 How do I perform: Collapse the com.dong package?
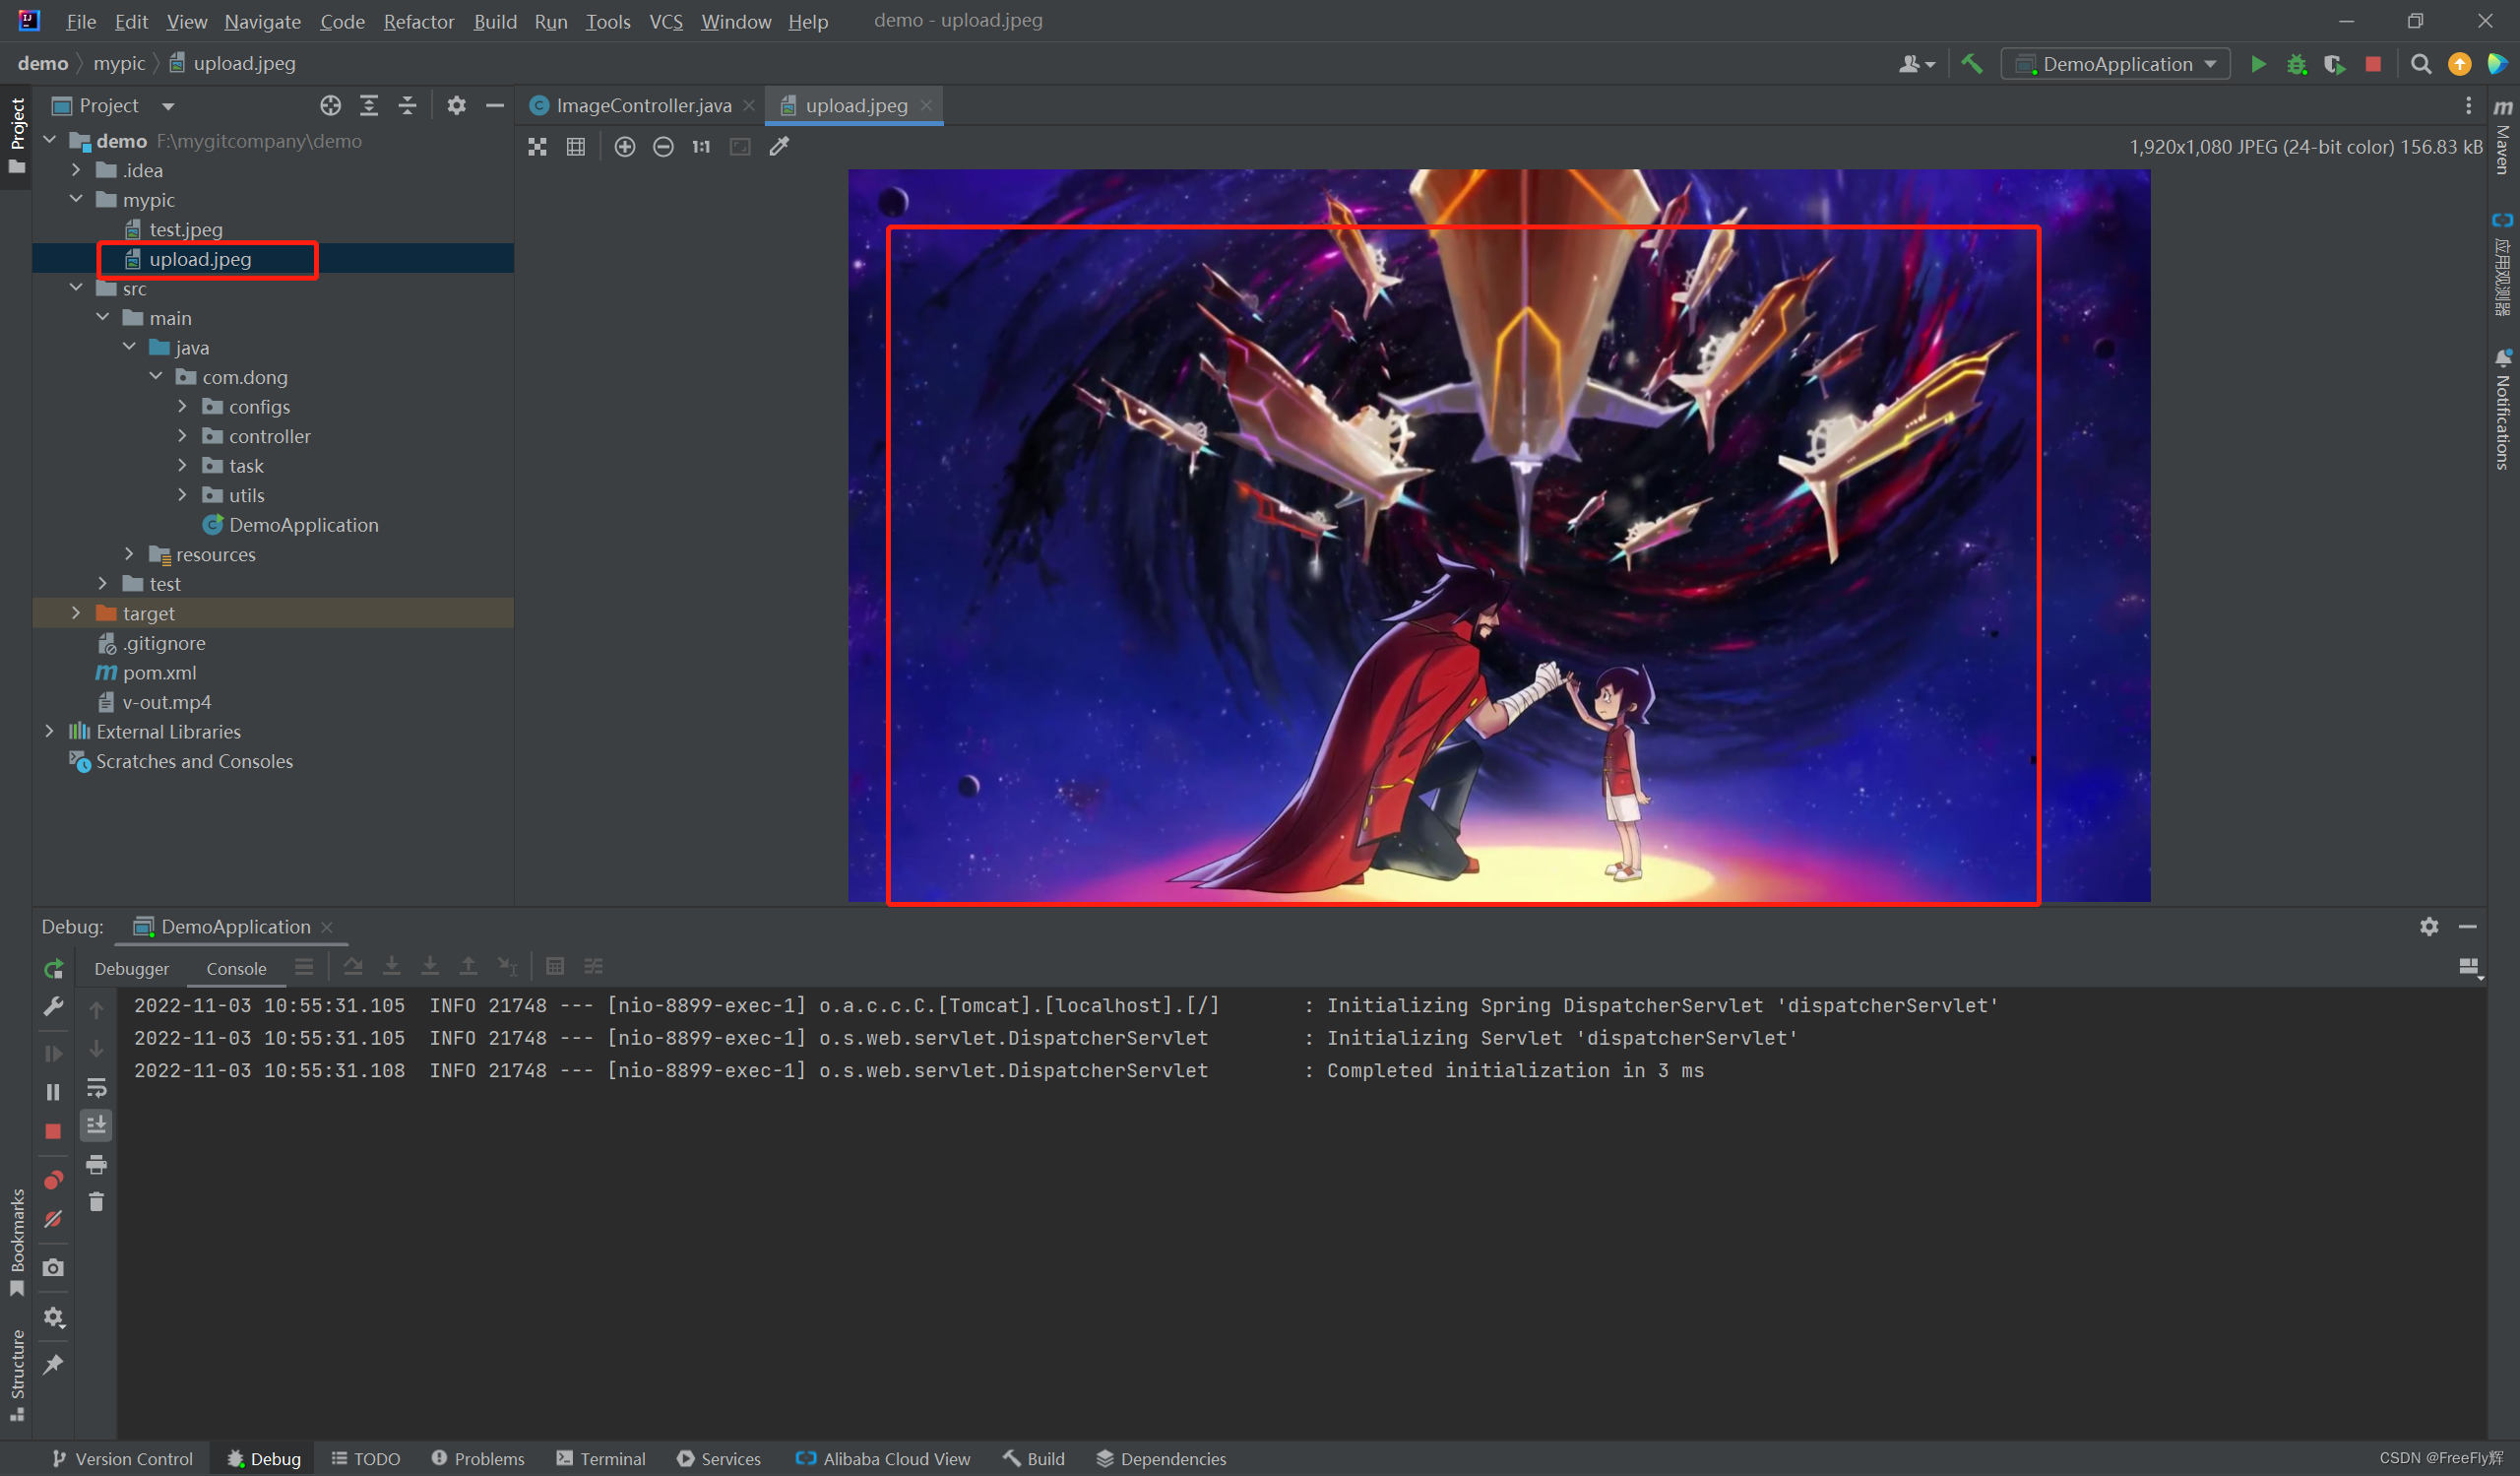pyautogui.click(x=155, y=377)
